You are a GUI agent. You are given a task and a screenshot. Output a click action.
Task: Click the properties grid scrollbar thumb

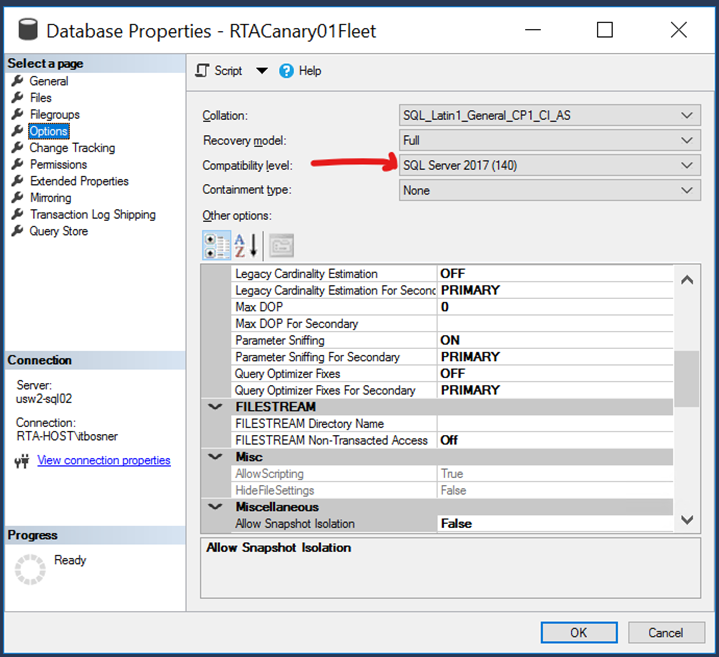[687, 379]
